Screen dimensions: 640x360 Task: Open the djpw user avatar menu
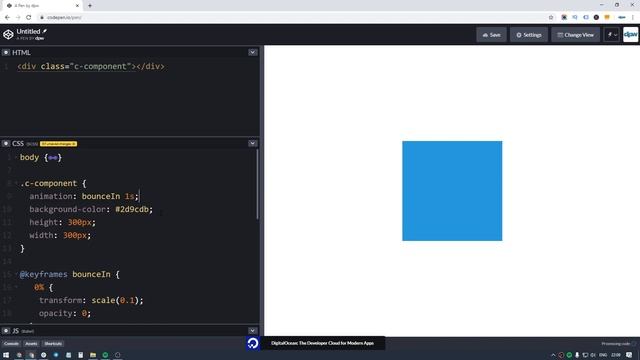631,35
